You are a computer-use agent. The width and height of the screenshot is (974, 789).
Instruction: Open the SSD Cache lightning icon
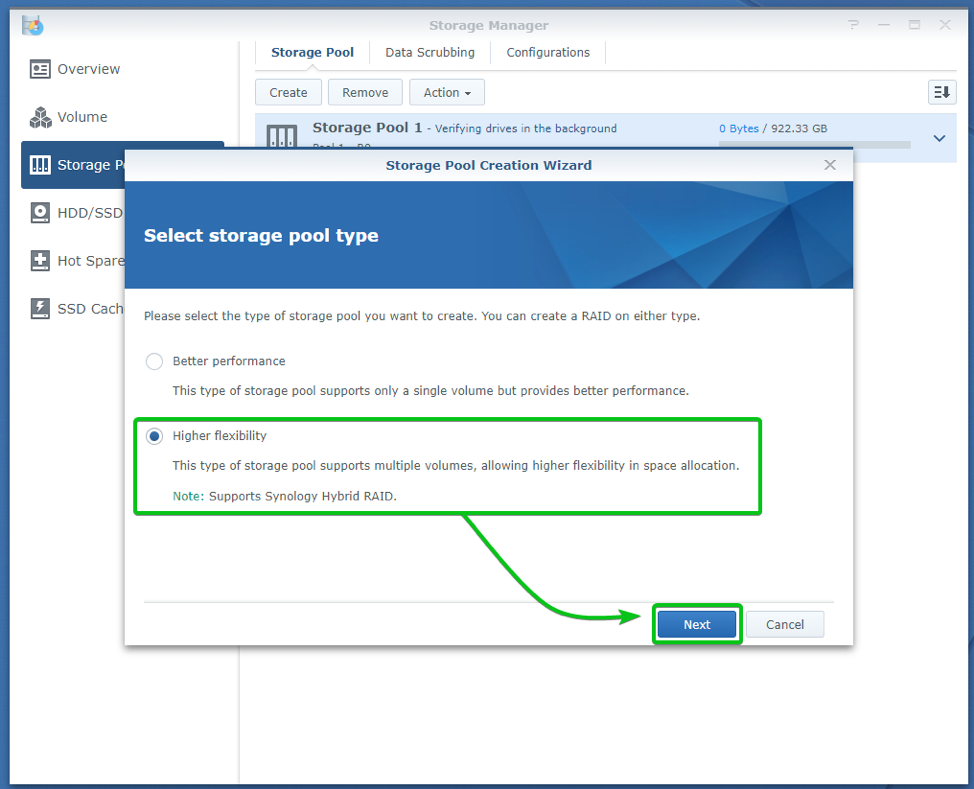[x=40, y=309]
